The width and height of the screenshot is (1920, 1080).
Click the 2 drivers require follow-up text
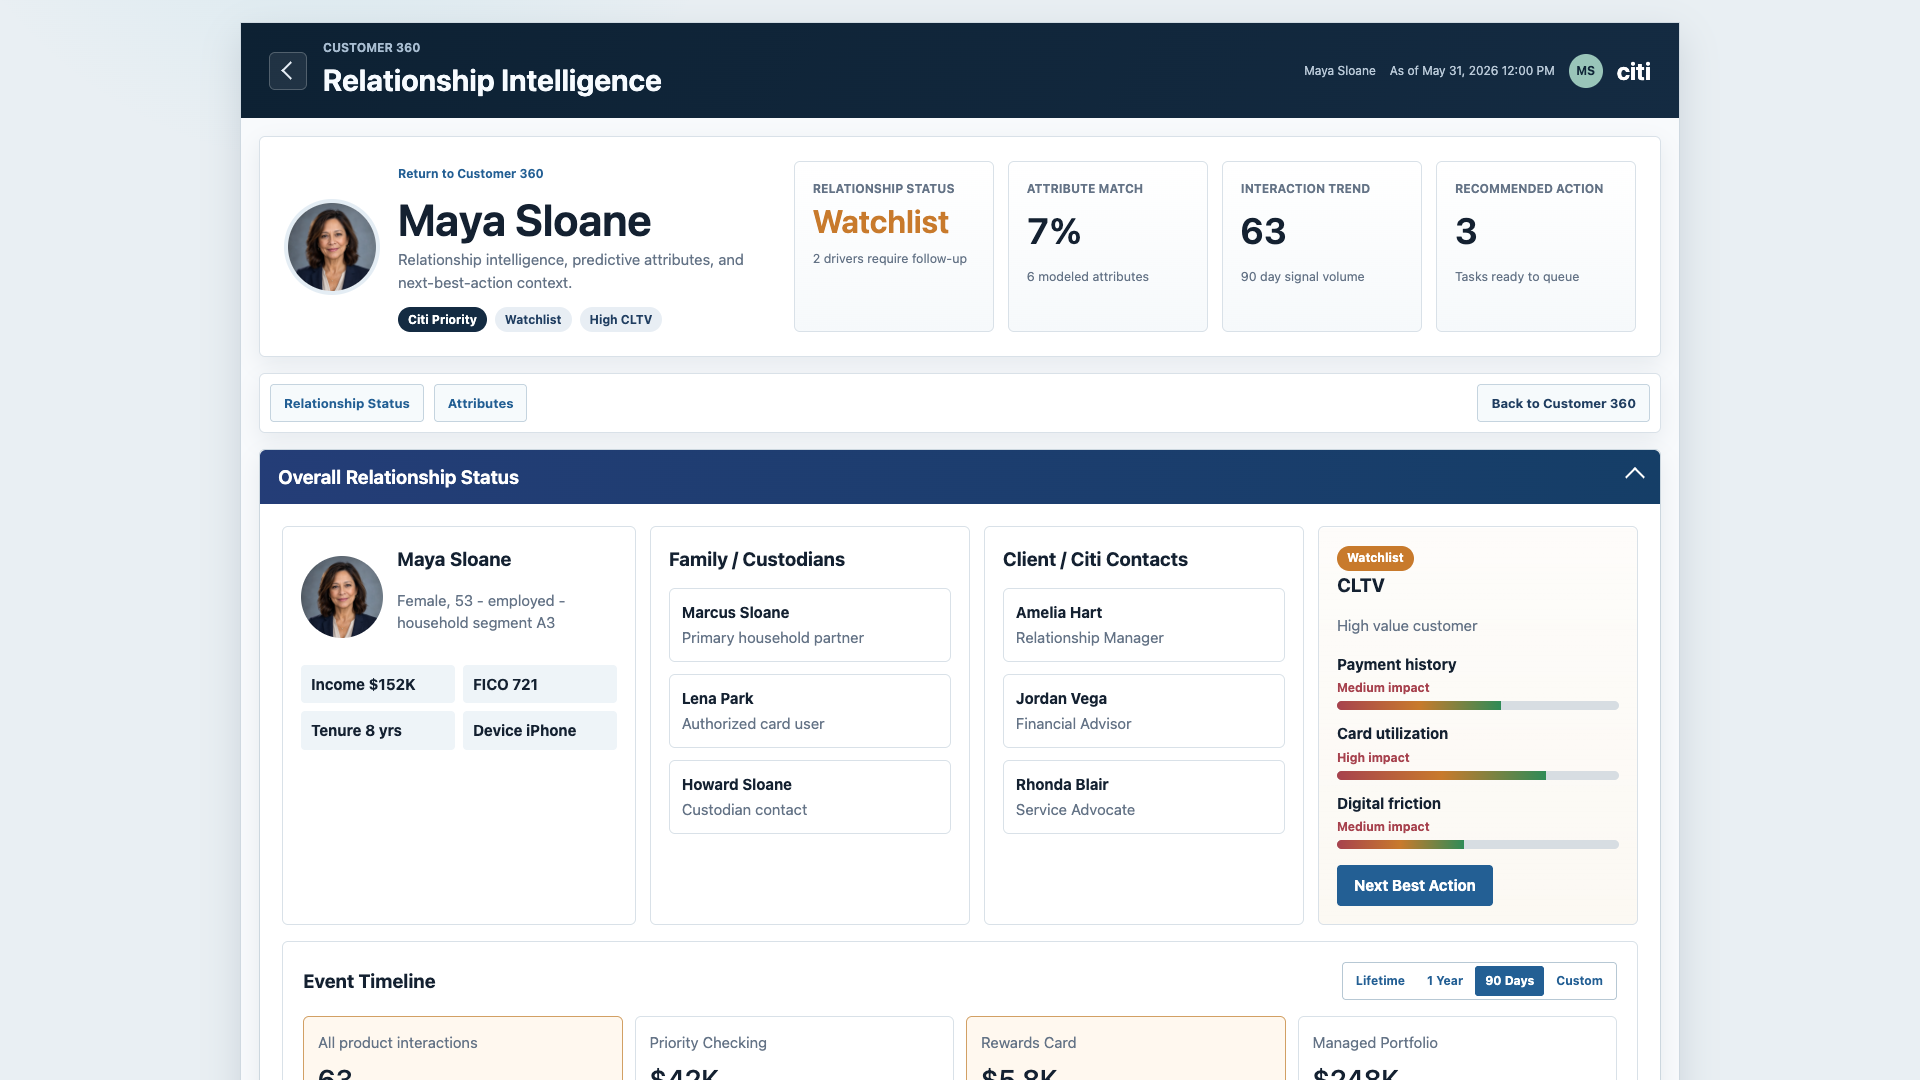tap(890, 259)
